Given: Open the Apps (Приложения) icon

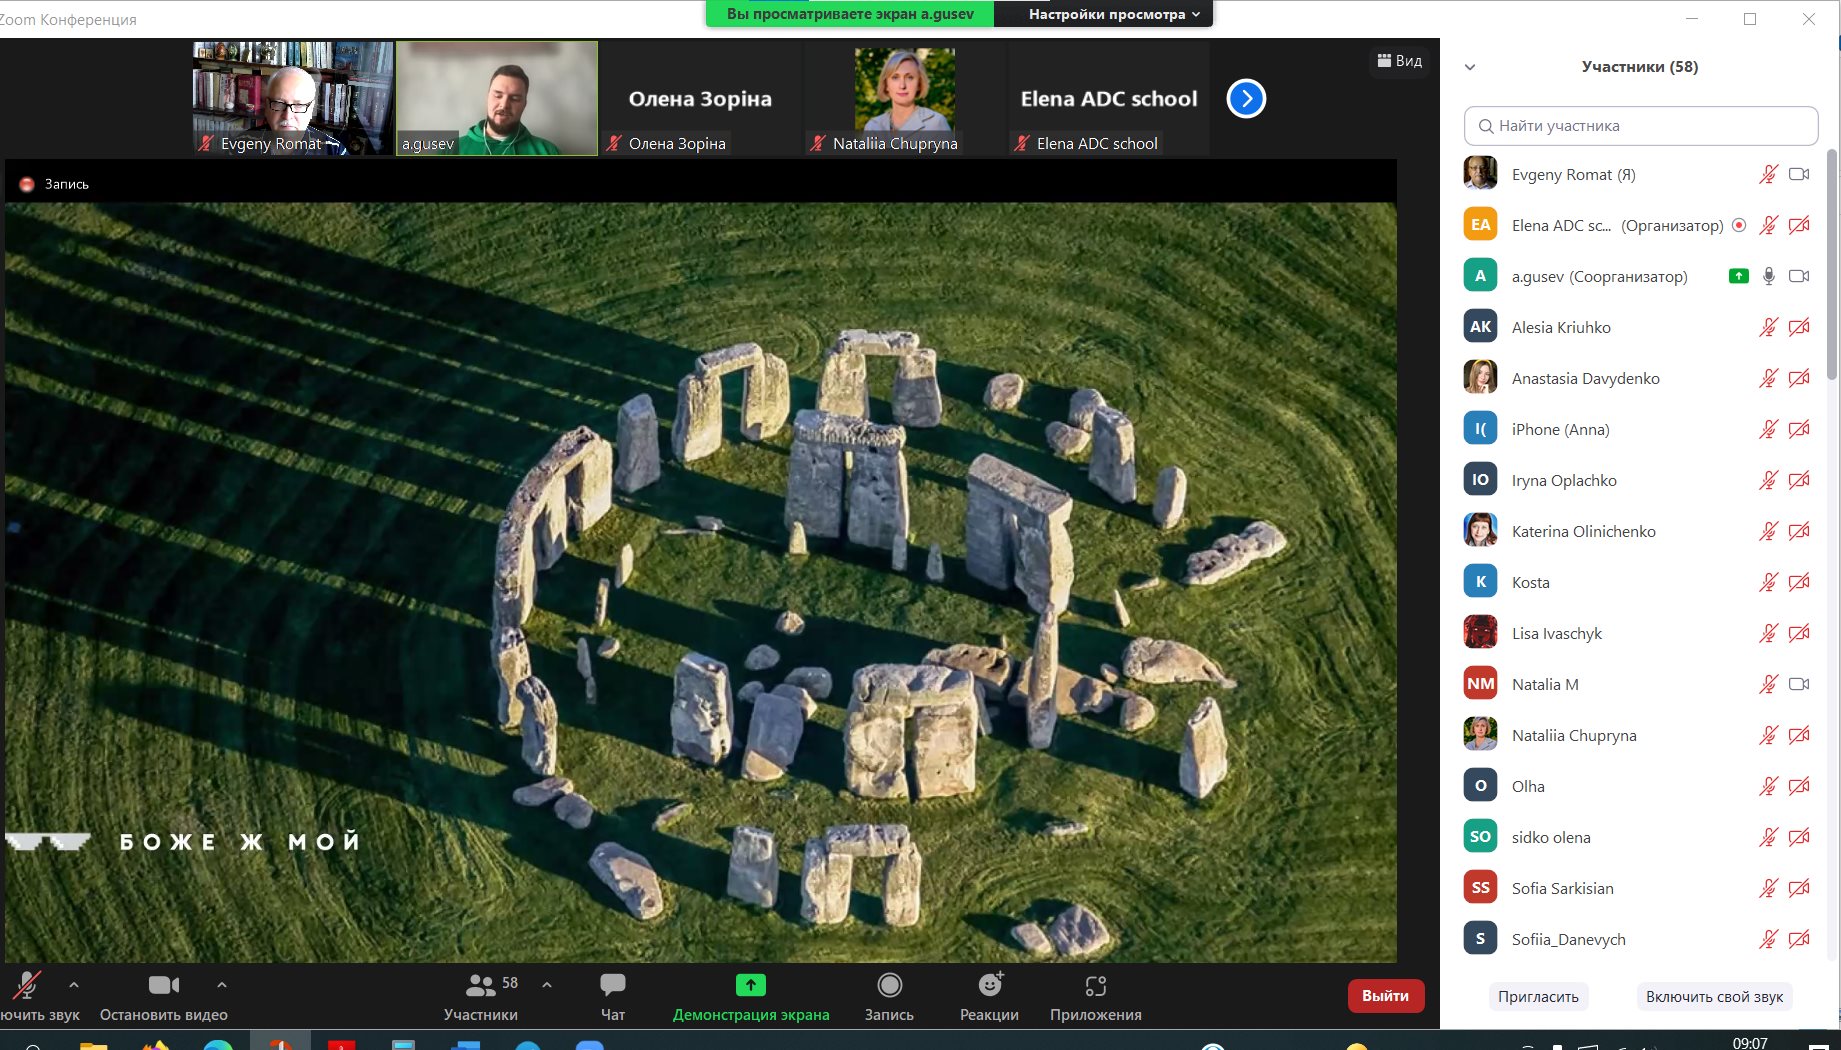Looking at the screenshot, I should [1095, 986].
